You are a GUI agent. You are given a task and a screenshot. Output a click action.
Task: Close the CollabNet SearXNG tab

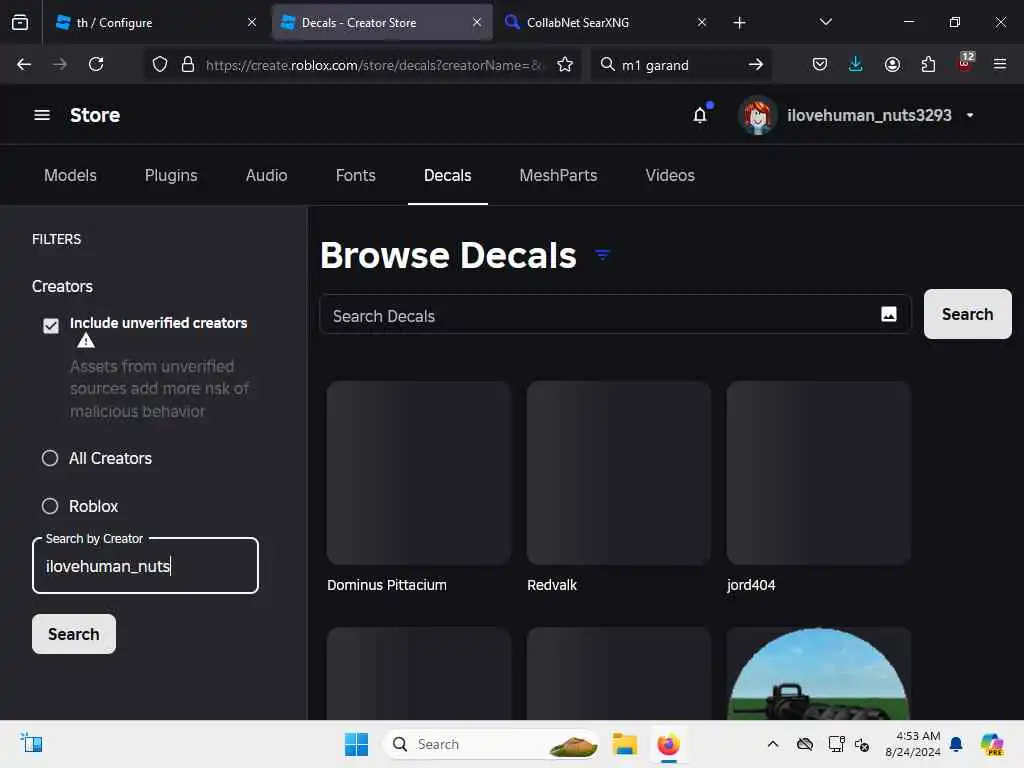pyautogui.click(x=702, y=22)
